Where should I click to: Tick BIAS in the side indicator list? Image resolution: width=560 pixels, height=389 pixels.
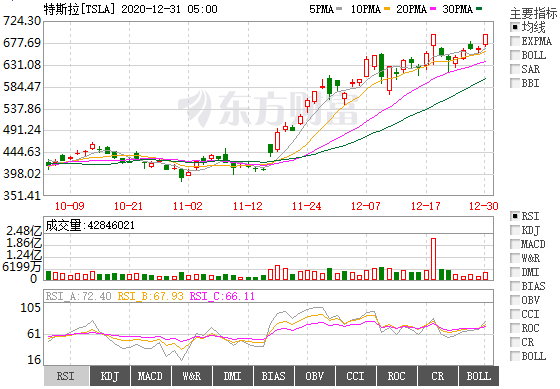[515, 286]
